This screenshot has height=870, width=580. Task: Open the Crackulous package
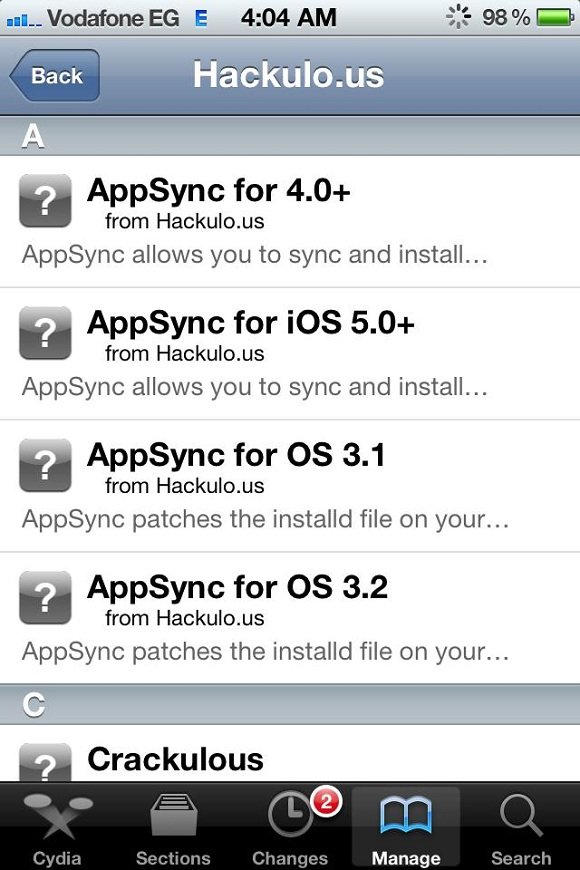pyautogui.click(x=290, y=753)
